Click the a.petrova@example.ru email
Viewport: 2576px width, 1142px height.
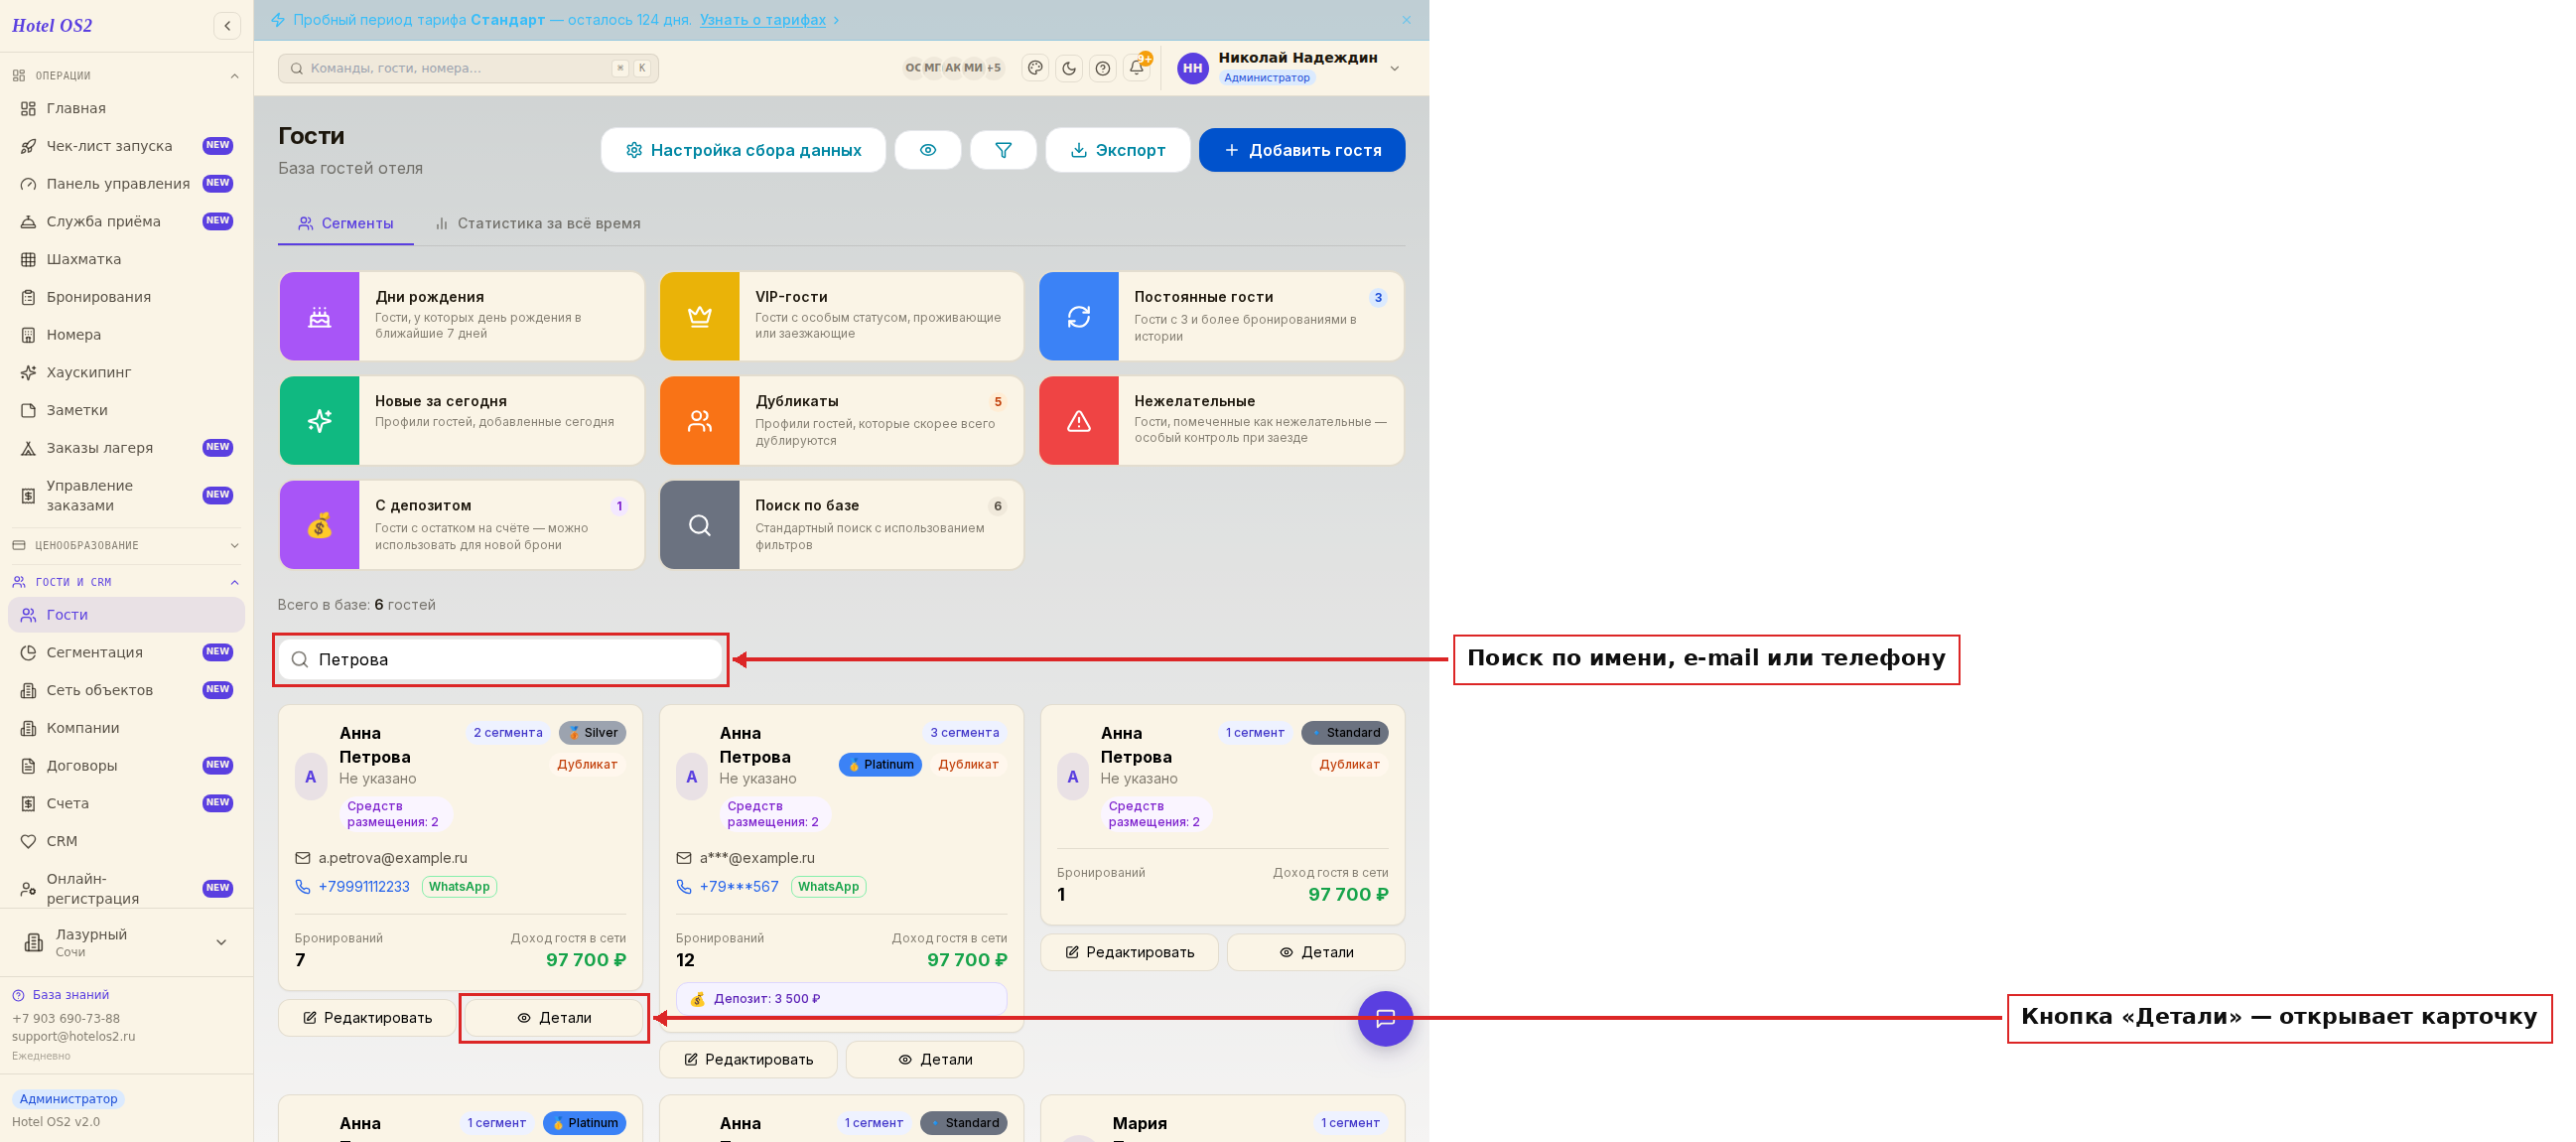pos(393,858)
